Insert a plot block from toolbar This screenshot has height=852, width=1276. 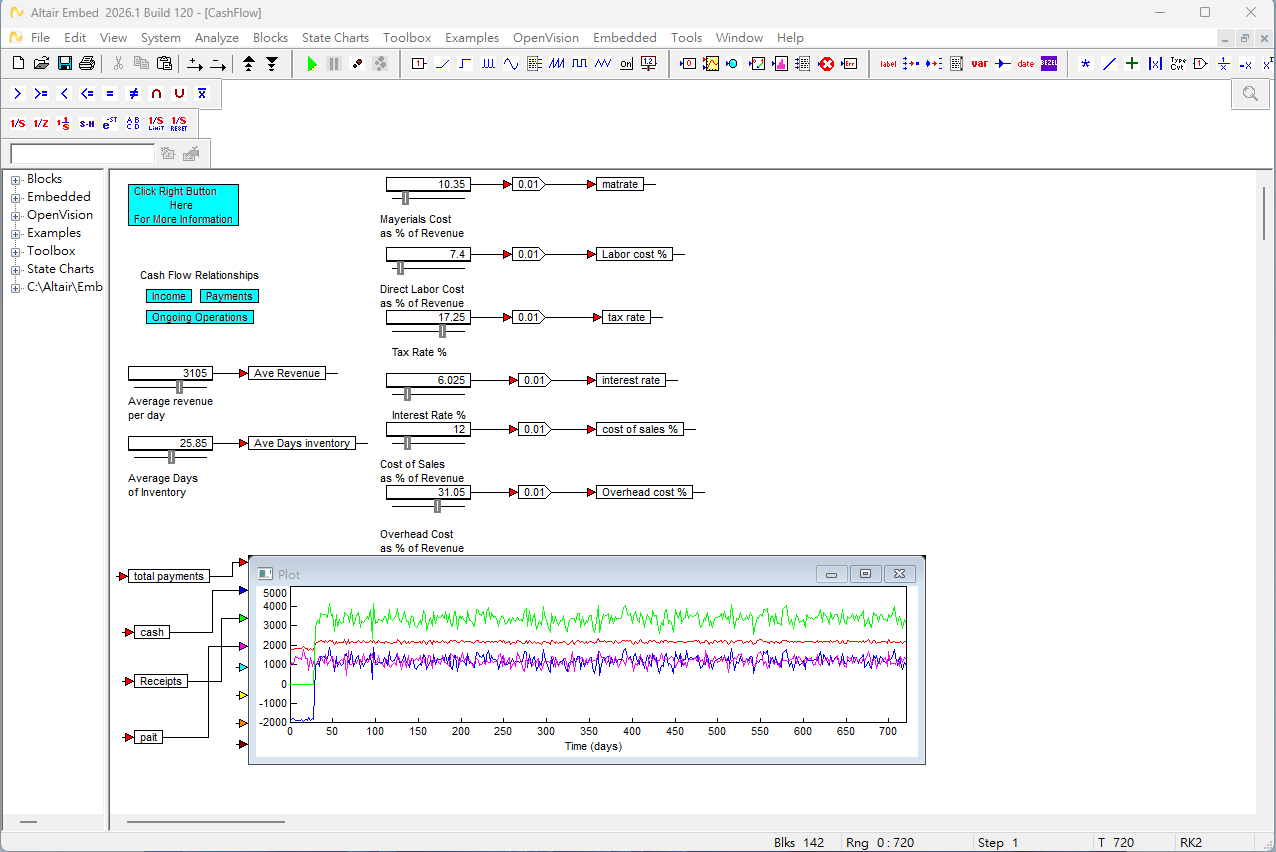pos(711,63)
